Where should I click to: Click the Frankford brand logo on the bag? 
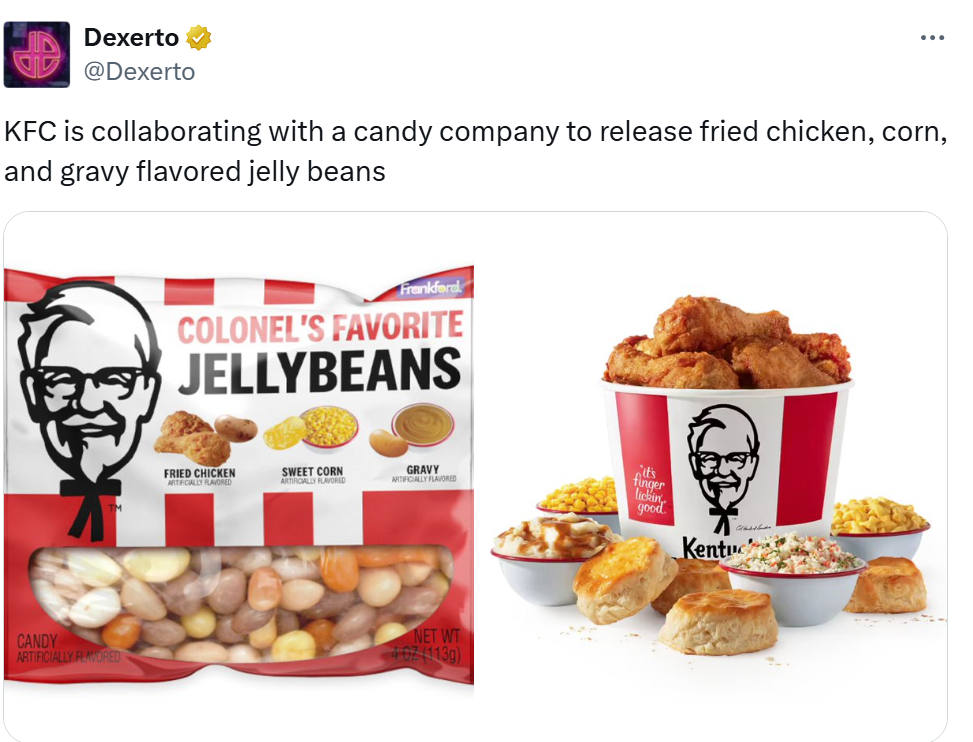pos(430,288)
